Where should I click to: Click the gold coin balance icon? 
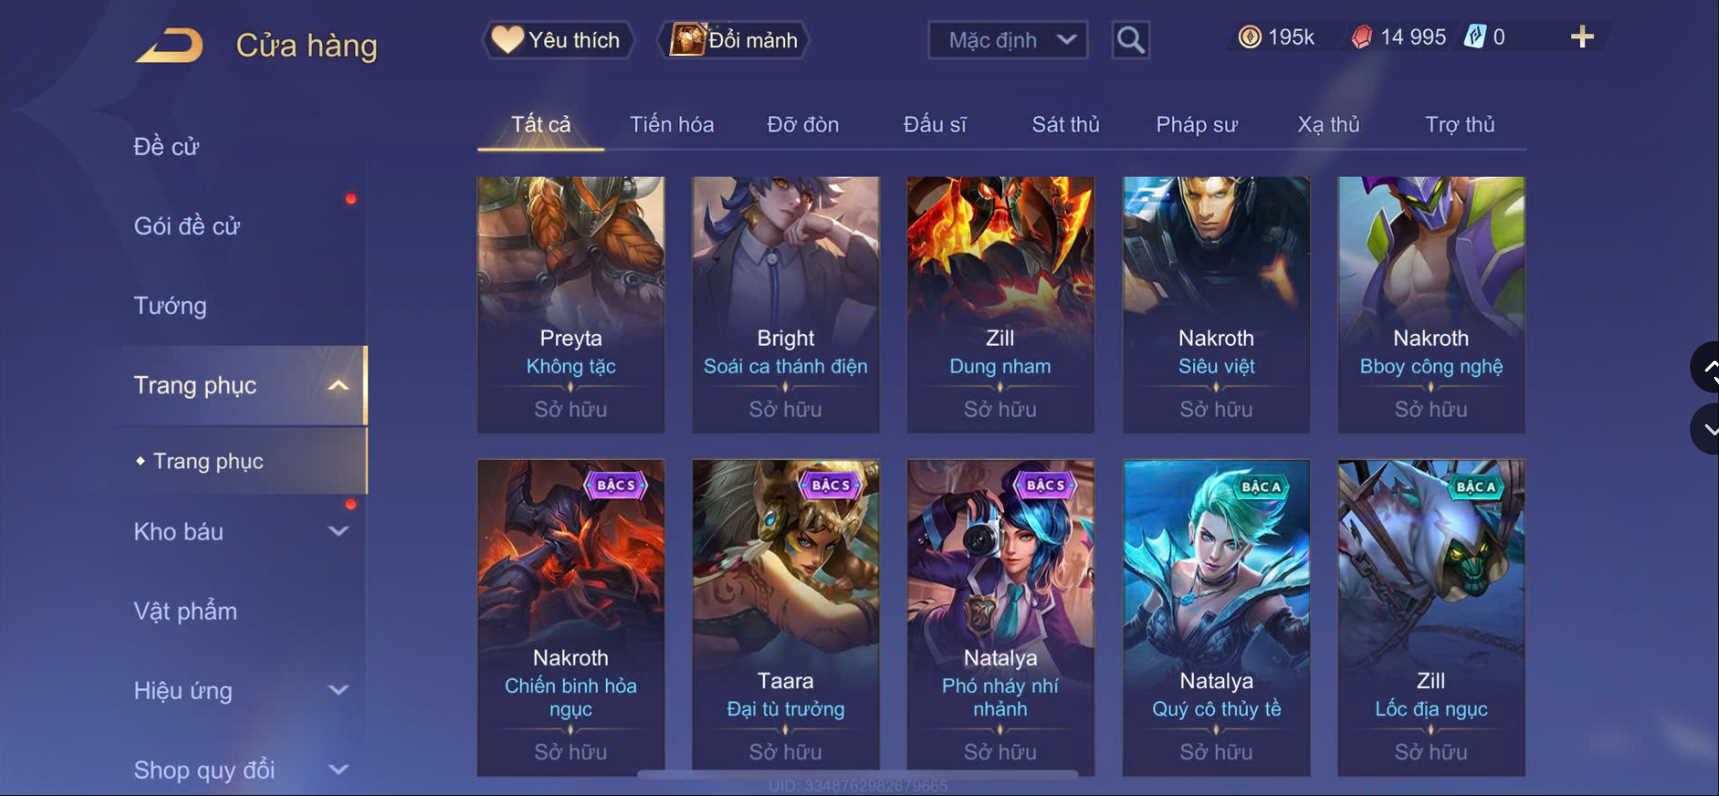(x=1249, y=37)
